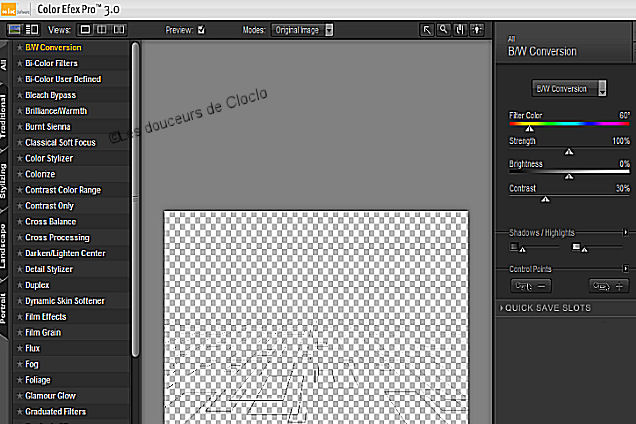Viewport: 636px width, 424px height.
Task: Favorite the Bleach Bypass filter star
Action: [x=19, y=95]
